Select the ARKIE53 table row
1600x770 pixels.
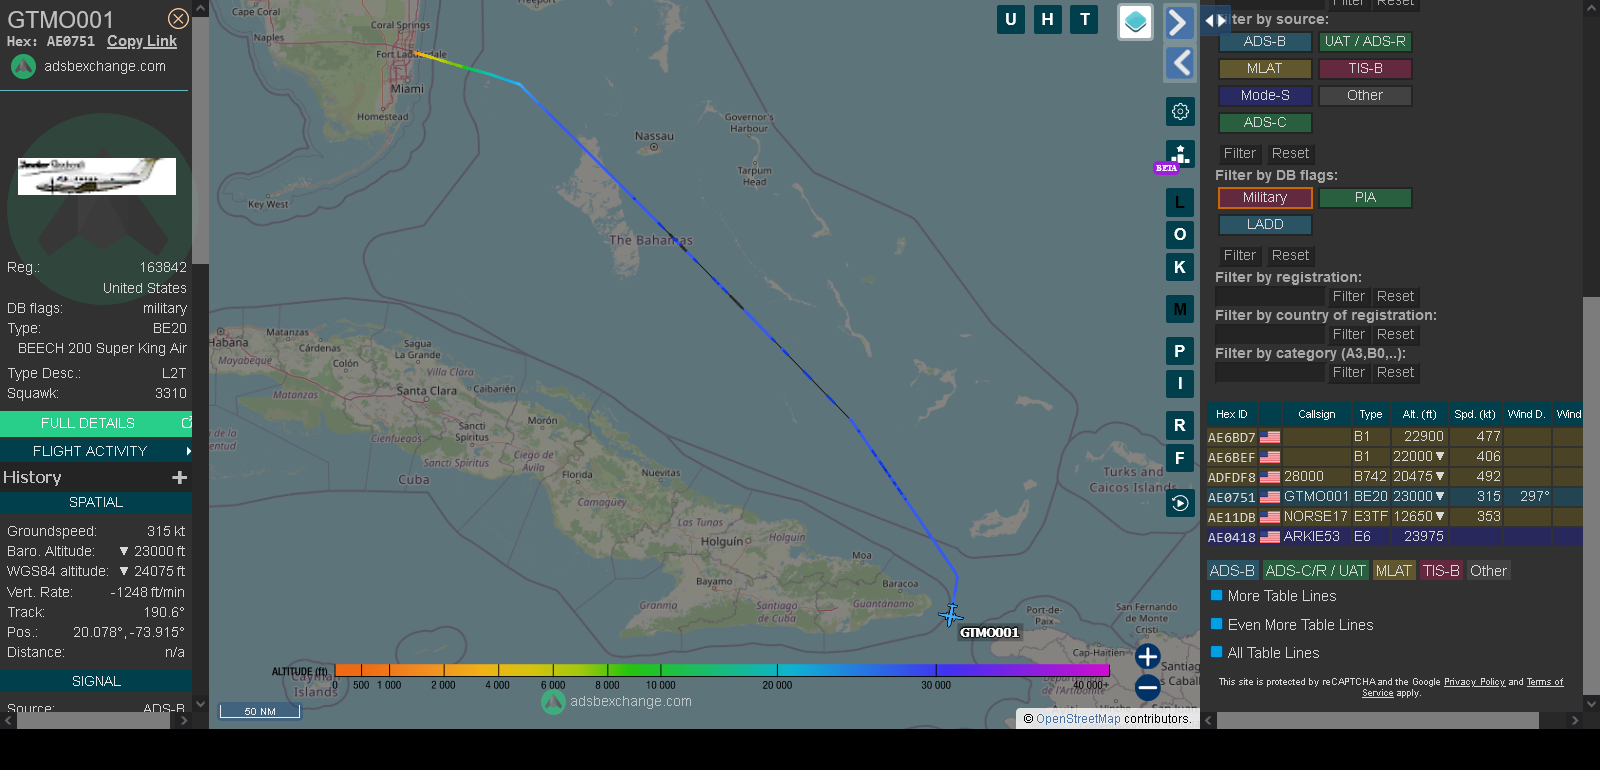coord(1394,537)
